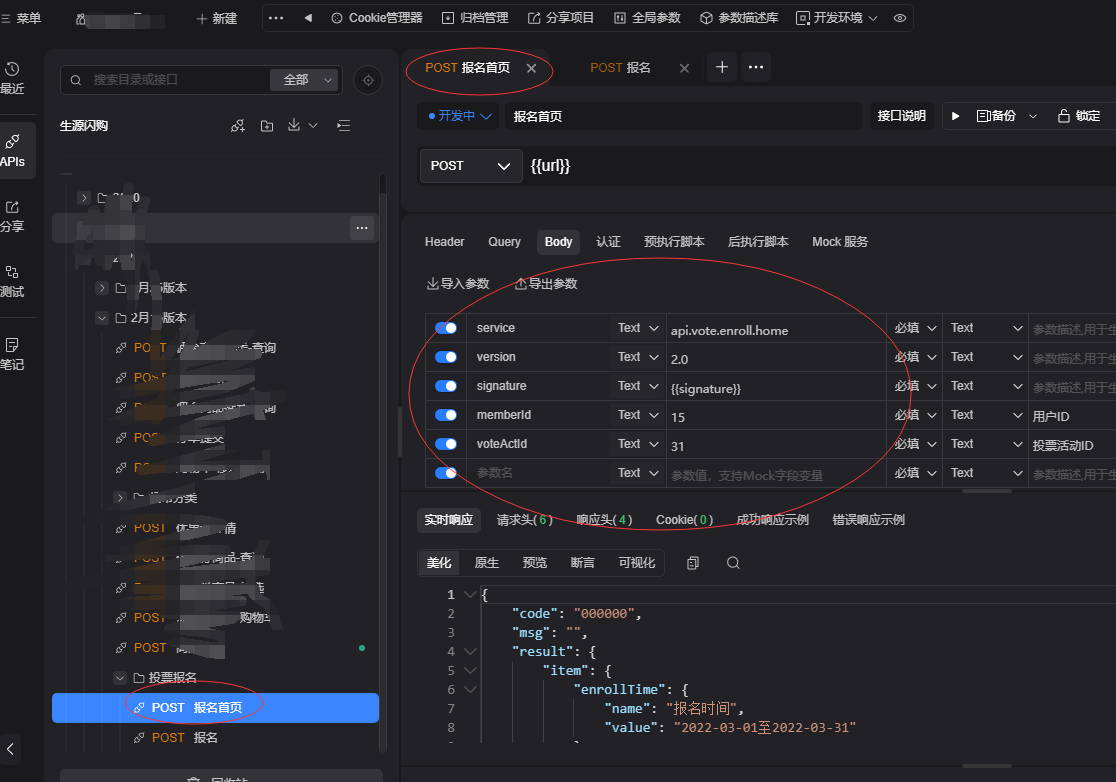This screenshot has width=1116, height=782.
Task: Click the three-dot more button on highlighted tree row
Action: (362, 228)
